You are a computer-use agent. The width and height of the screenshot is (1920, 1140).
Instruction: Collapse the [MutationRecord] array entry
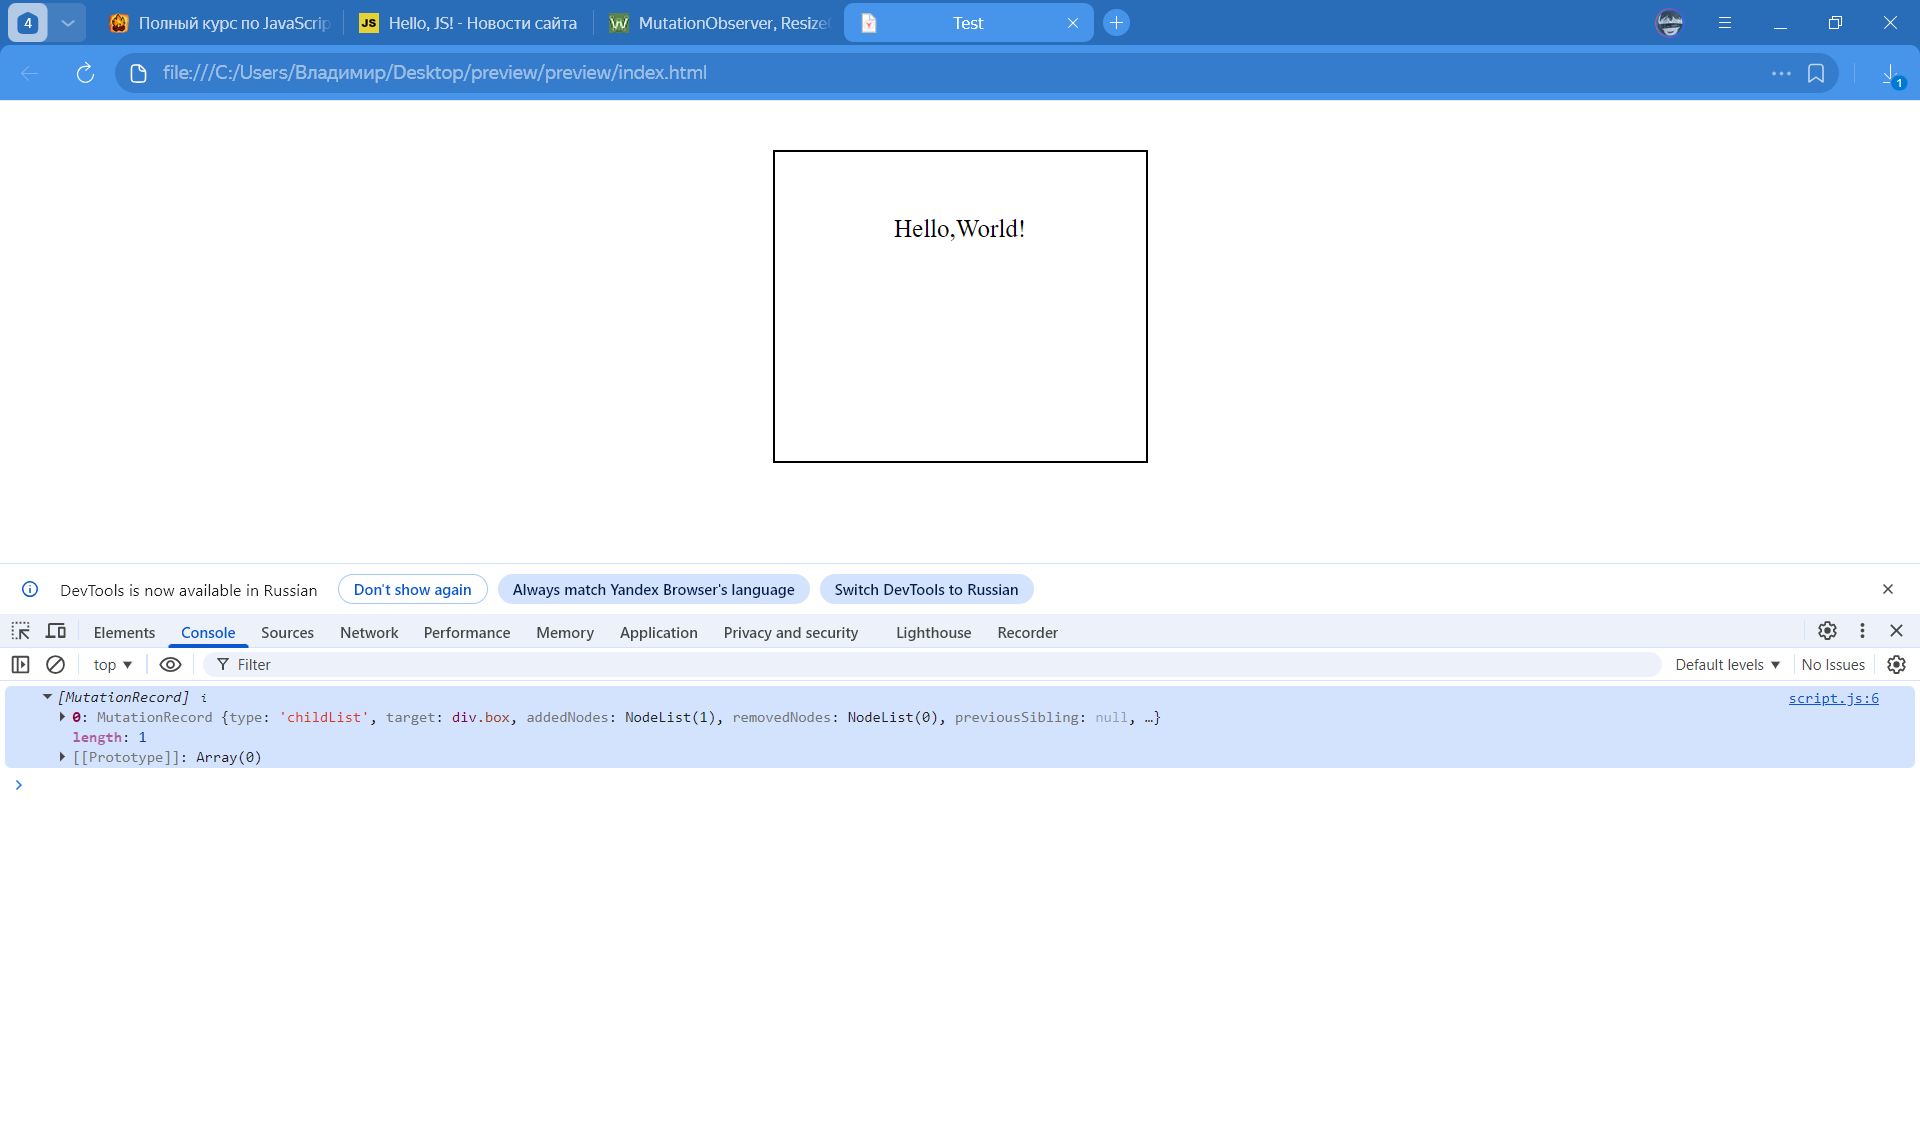[47, 697]
